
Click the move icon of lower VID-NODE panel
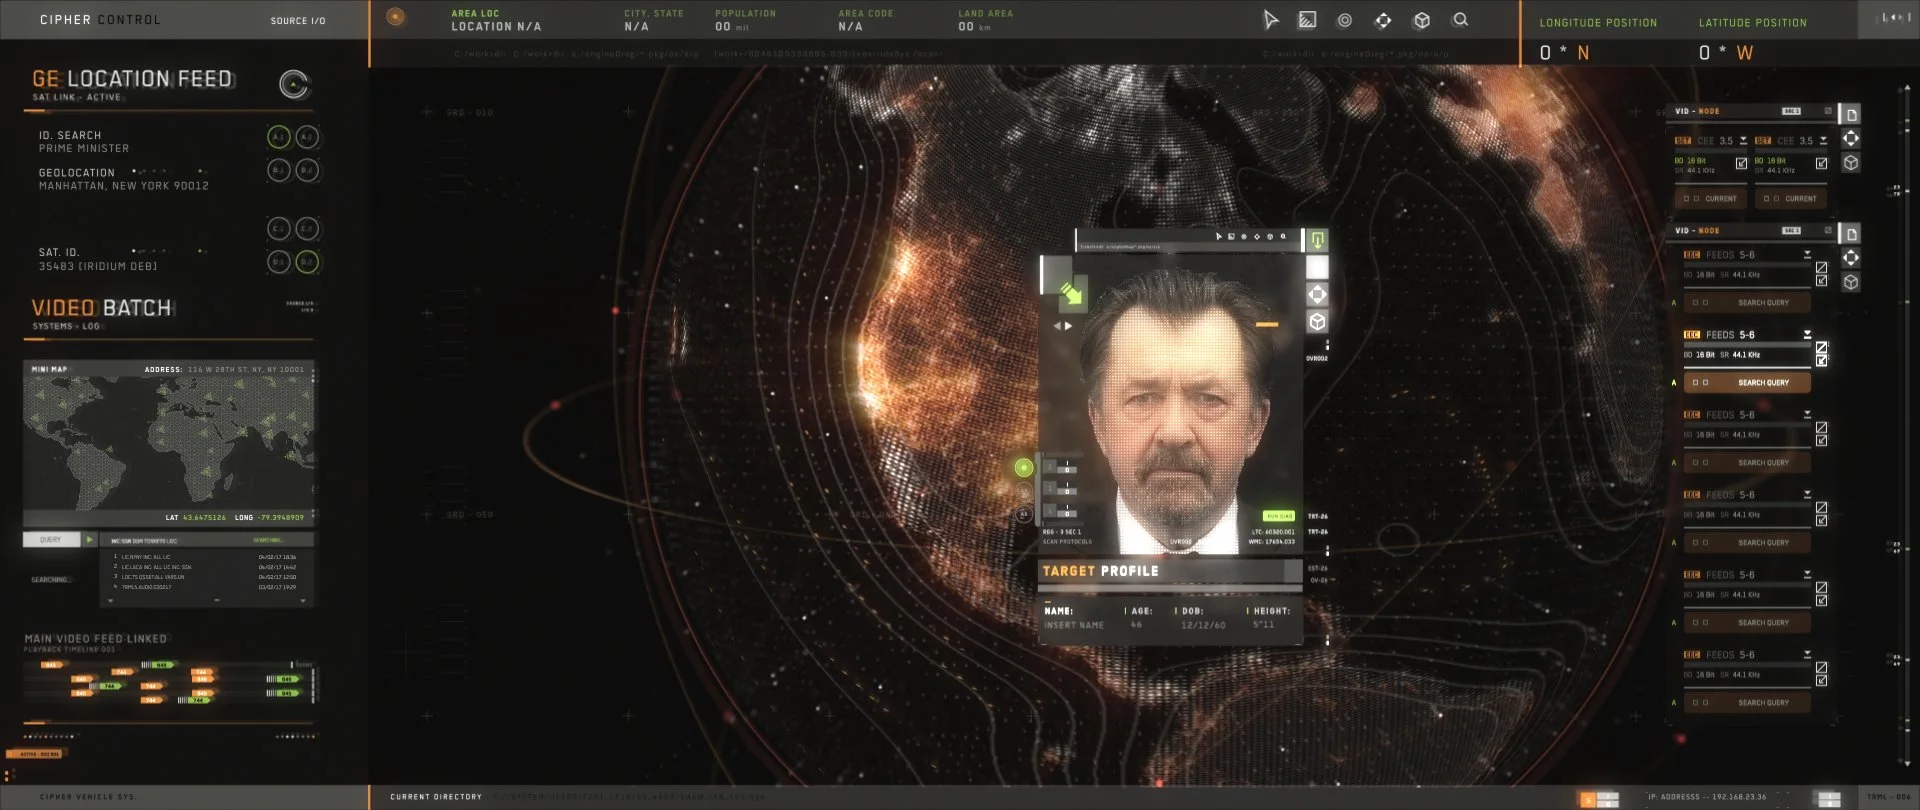pyautogui.click(x=1851, y=258)
